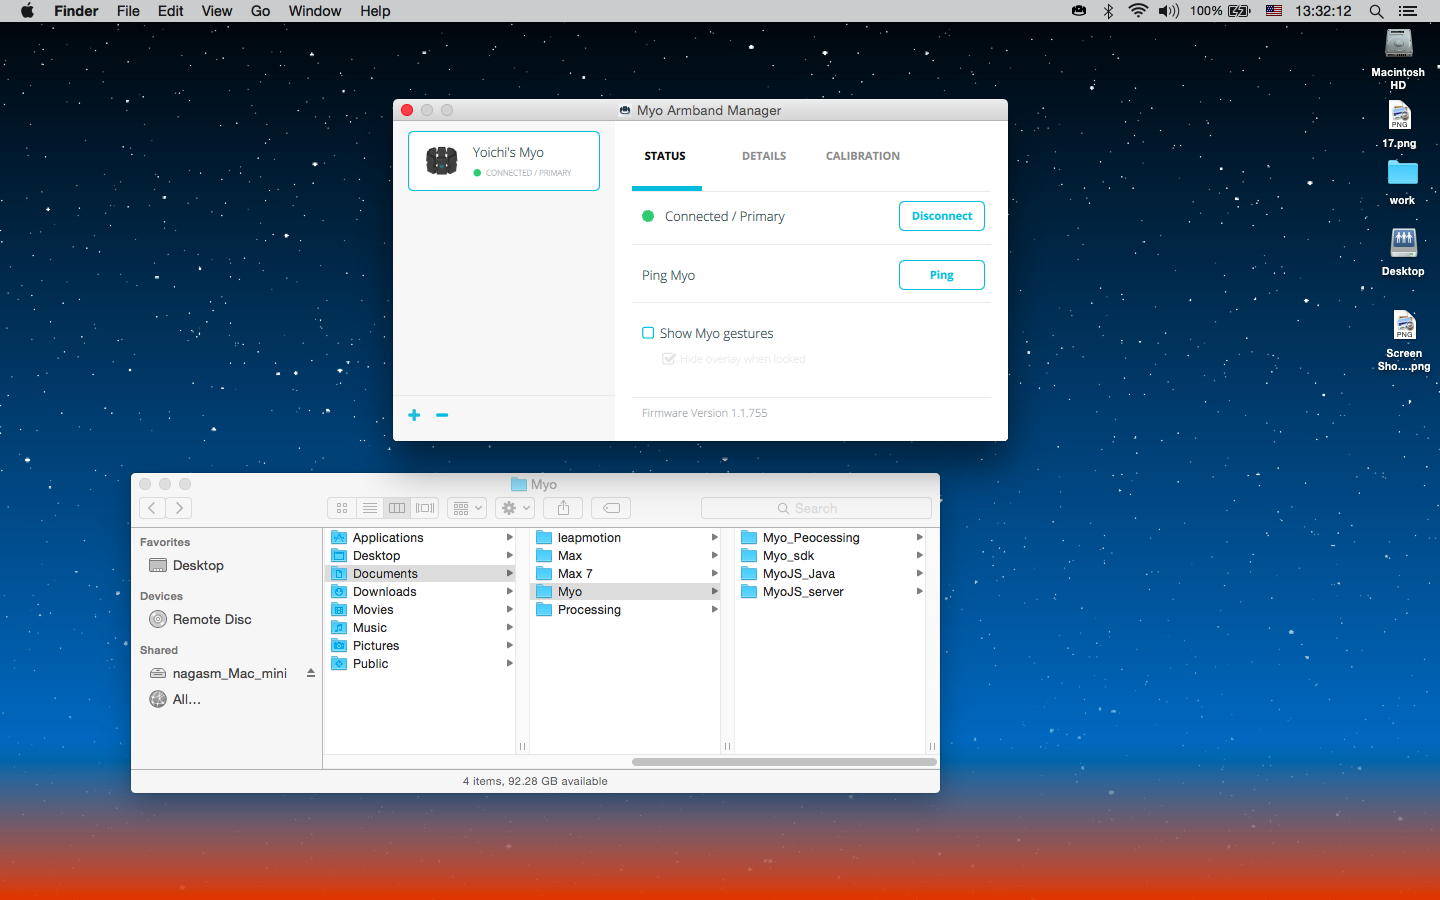Expand the Applications folder arrow
1440x900 pixels.
pos(510,538)
